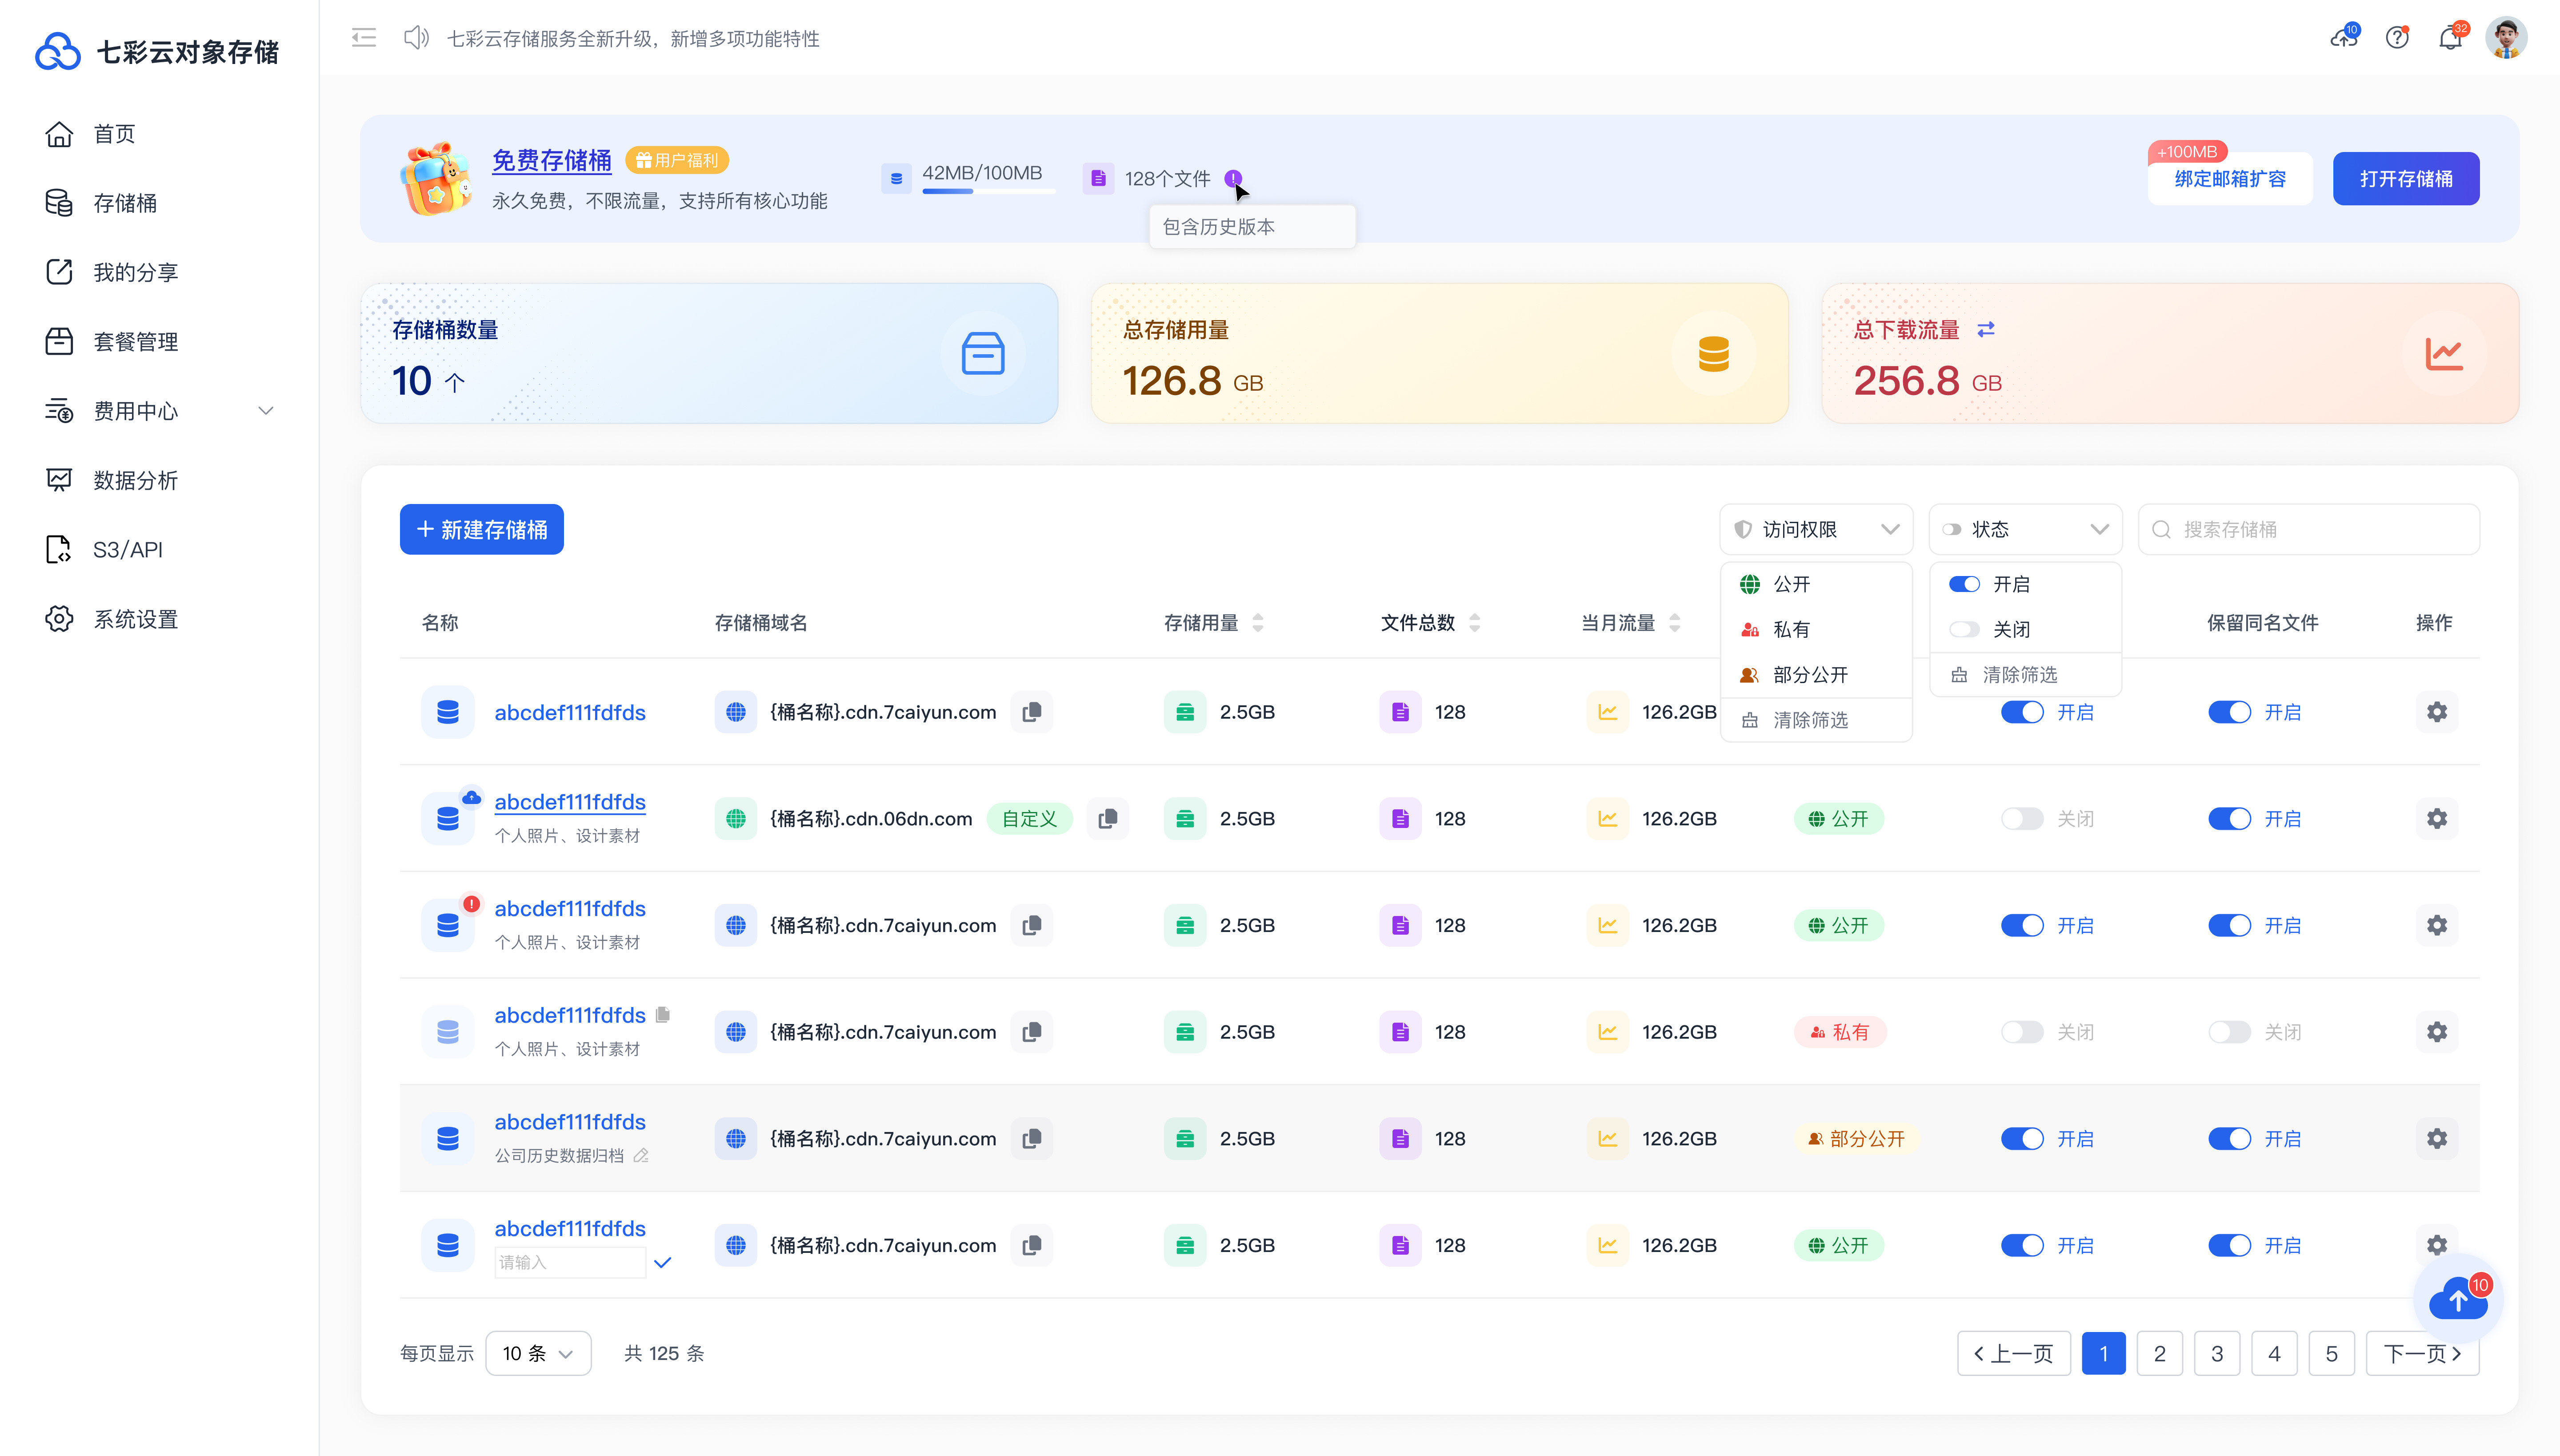
Task: Click swap icon beside 总下载流量
Action: 1986,329
